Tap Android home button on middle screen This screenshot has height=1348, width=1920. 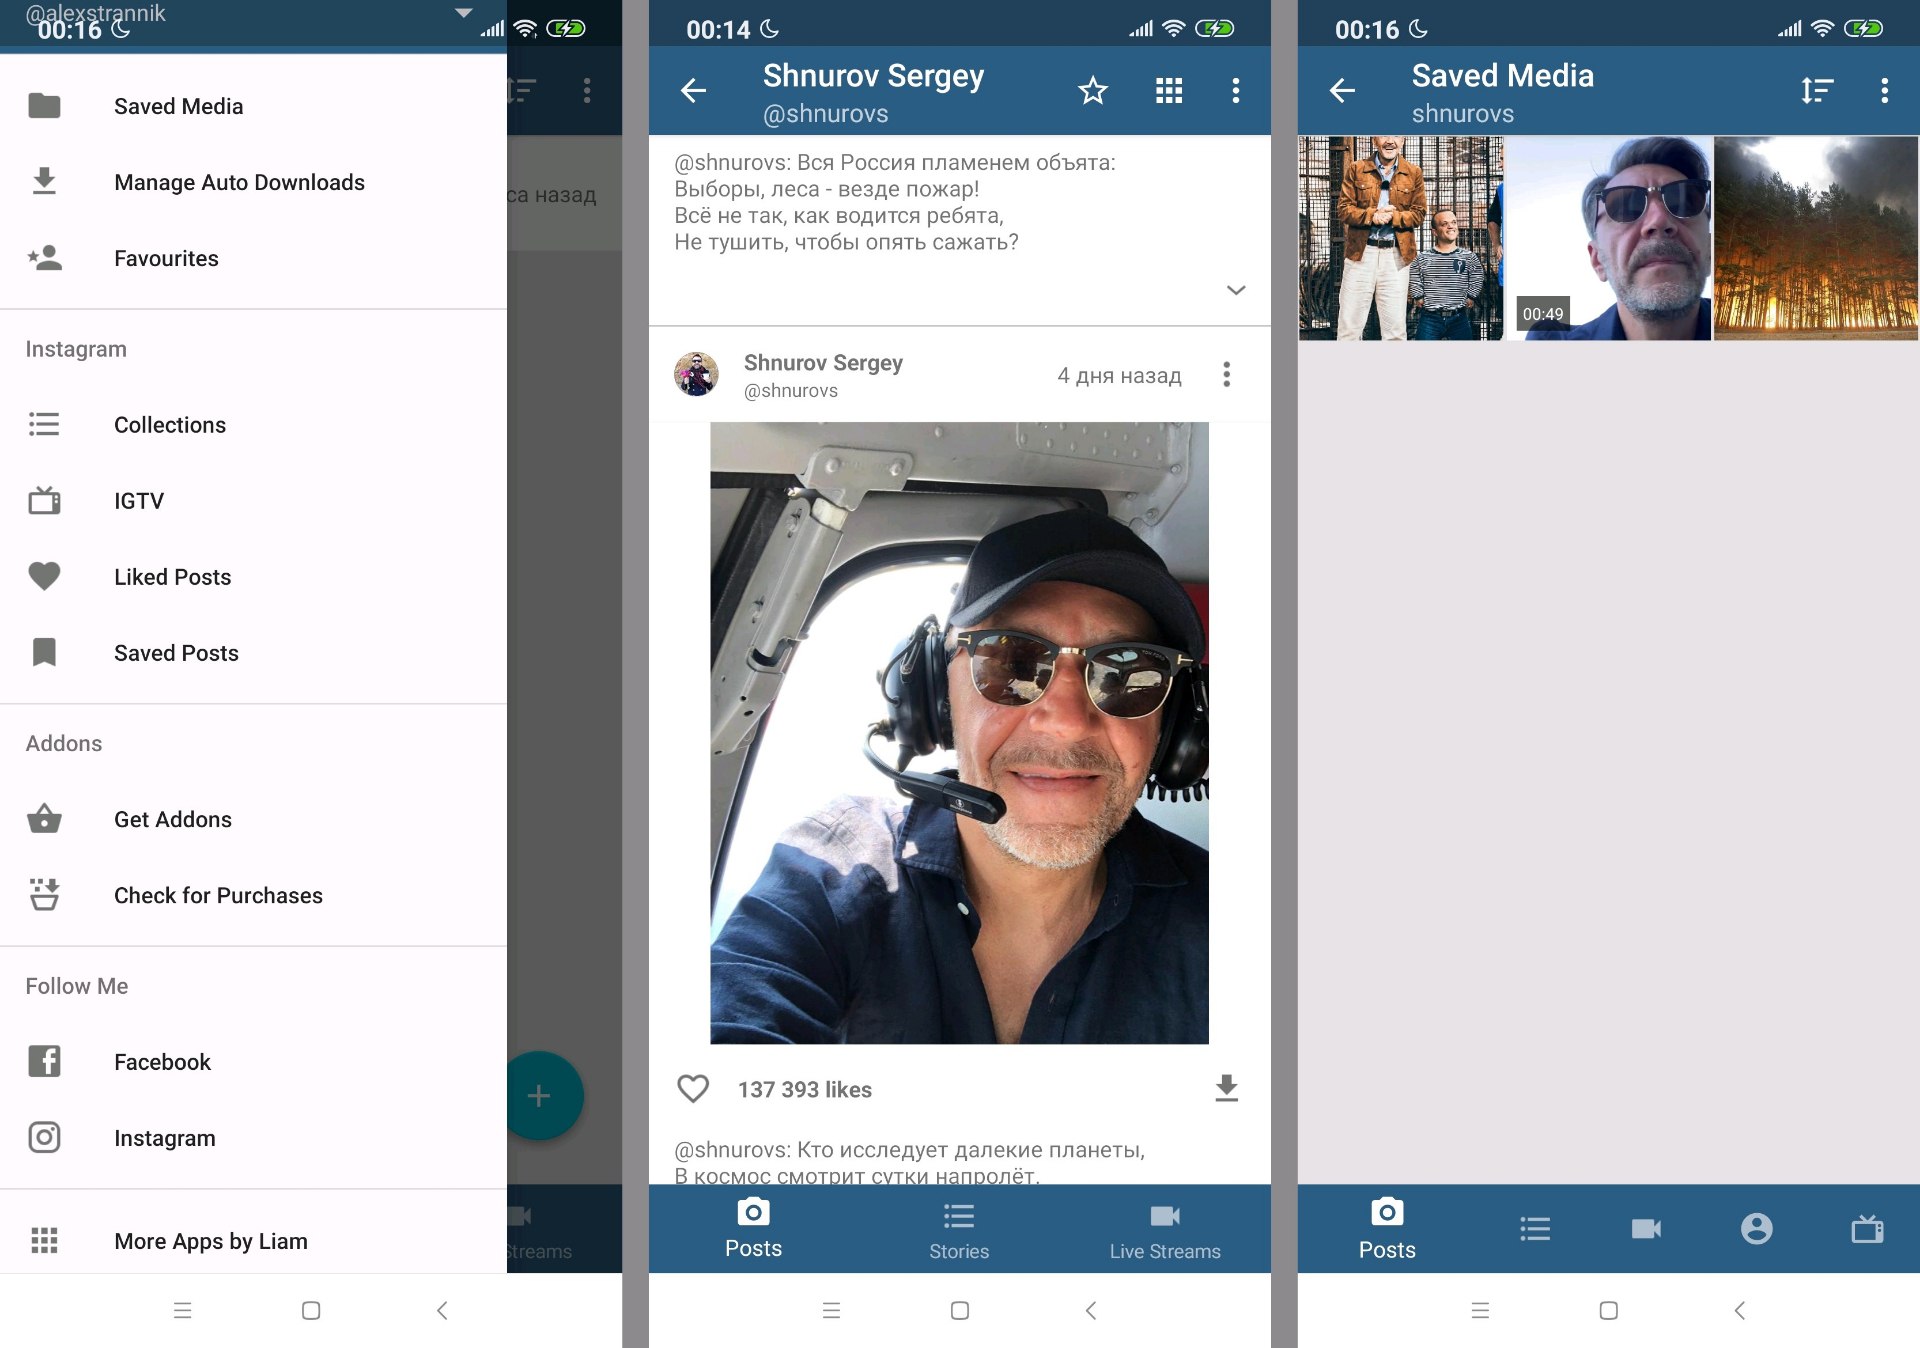click(x=960, y=1310)
